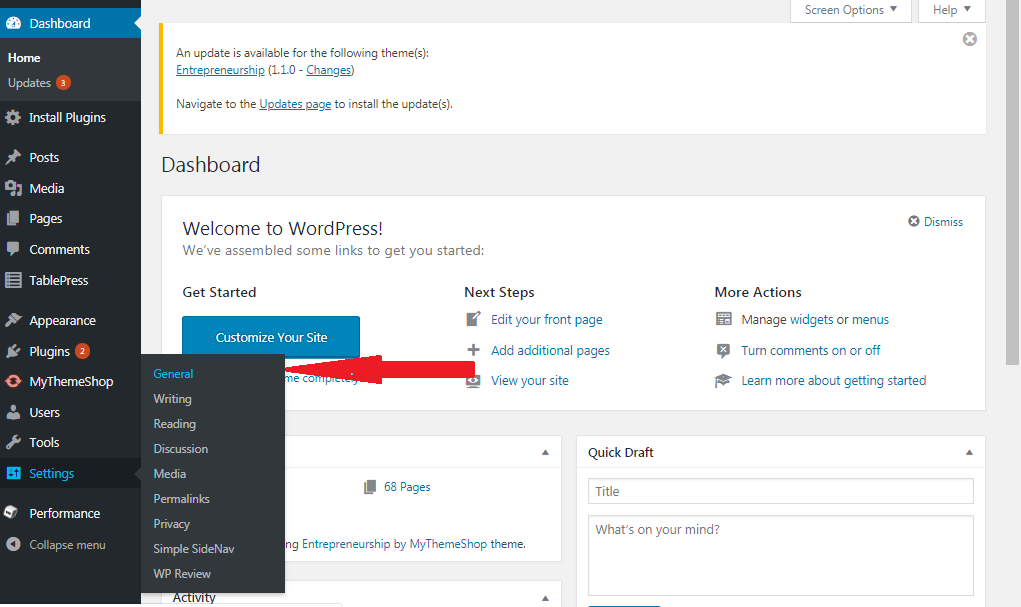
Task: Open the widgets management link
Action: (811, 320)
